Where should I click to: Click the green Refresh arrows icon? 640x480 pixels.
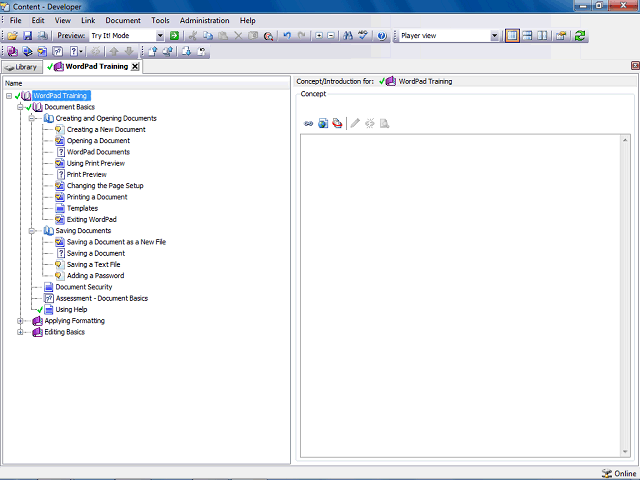[x=580, y=36]
